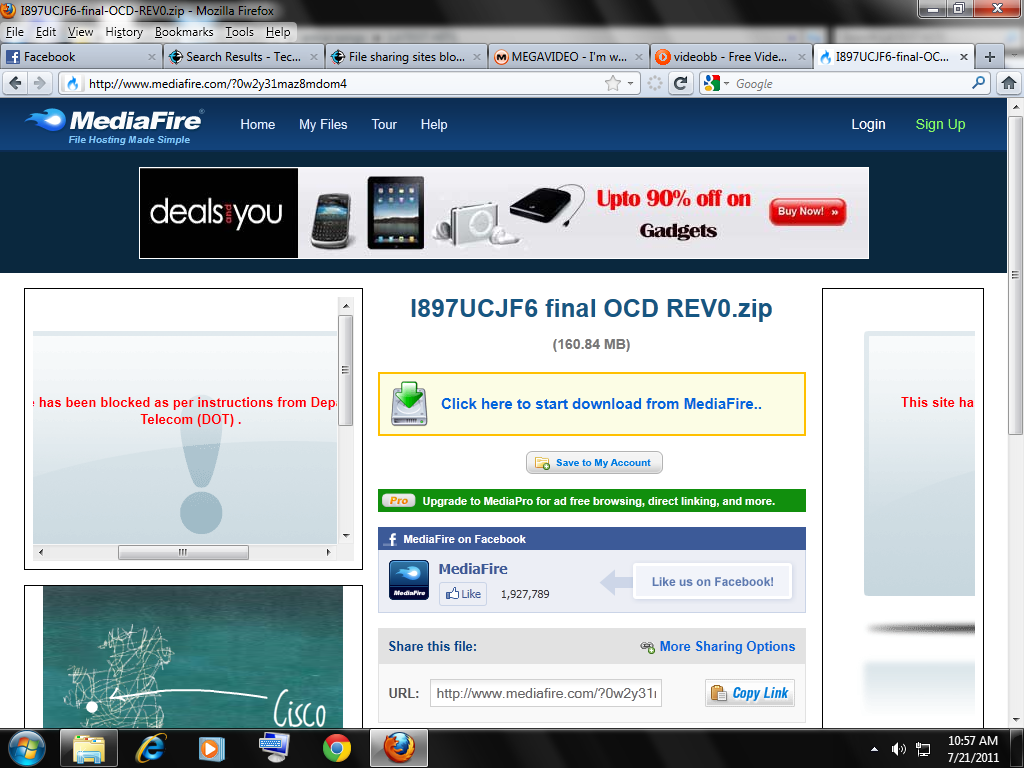This screenshot has height=768, width=1024.
Task: Switch to the MEGAVIDEO tab
Action: [x=568, y=57]
